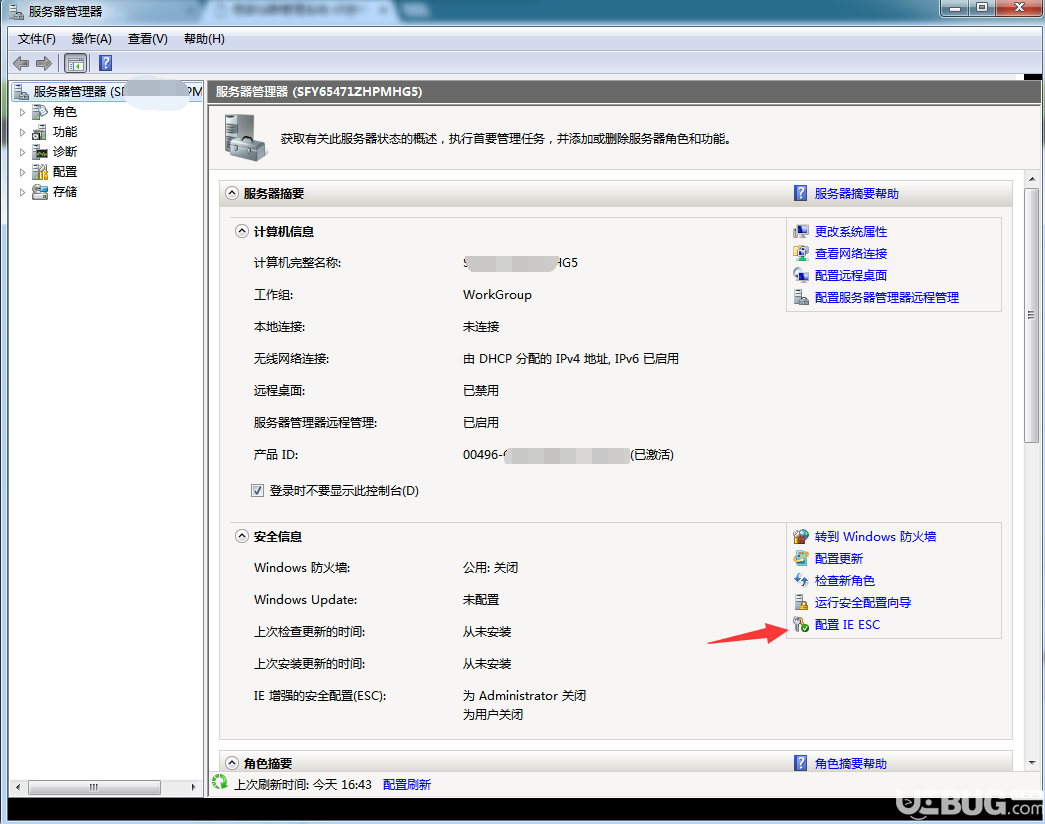Click tree pane scroll right arrow
The image size is (1045, 824).
click(193, 787)
